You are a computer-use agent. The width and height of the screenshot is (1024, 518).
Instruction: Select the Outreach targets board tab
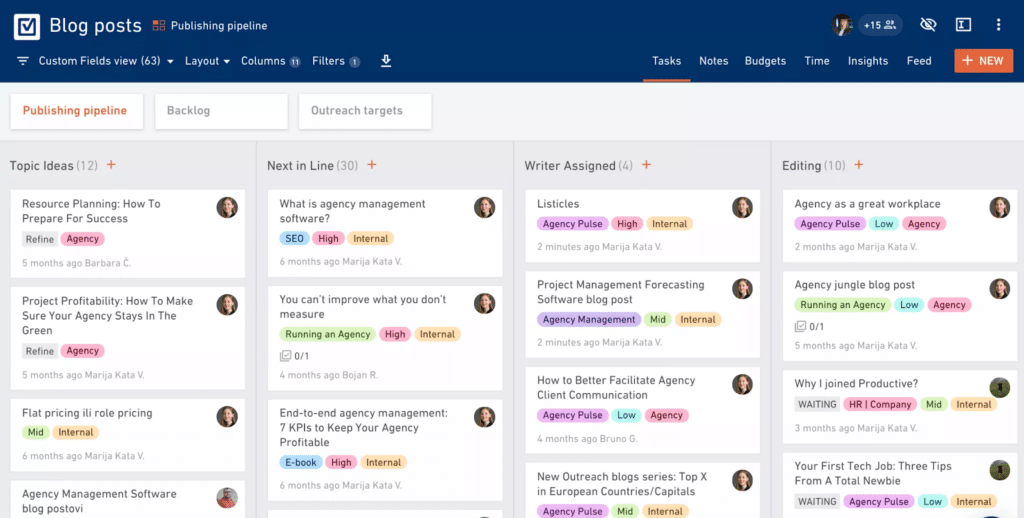click(x=365, y=111)
